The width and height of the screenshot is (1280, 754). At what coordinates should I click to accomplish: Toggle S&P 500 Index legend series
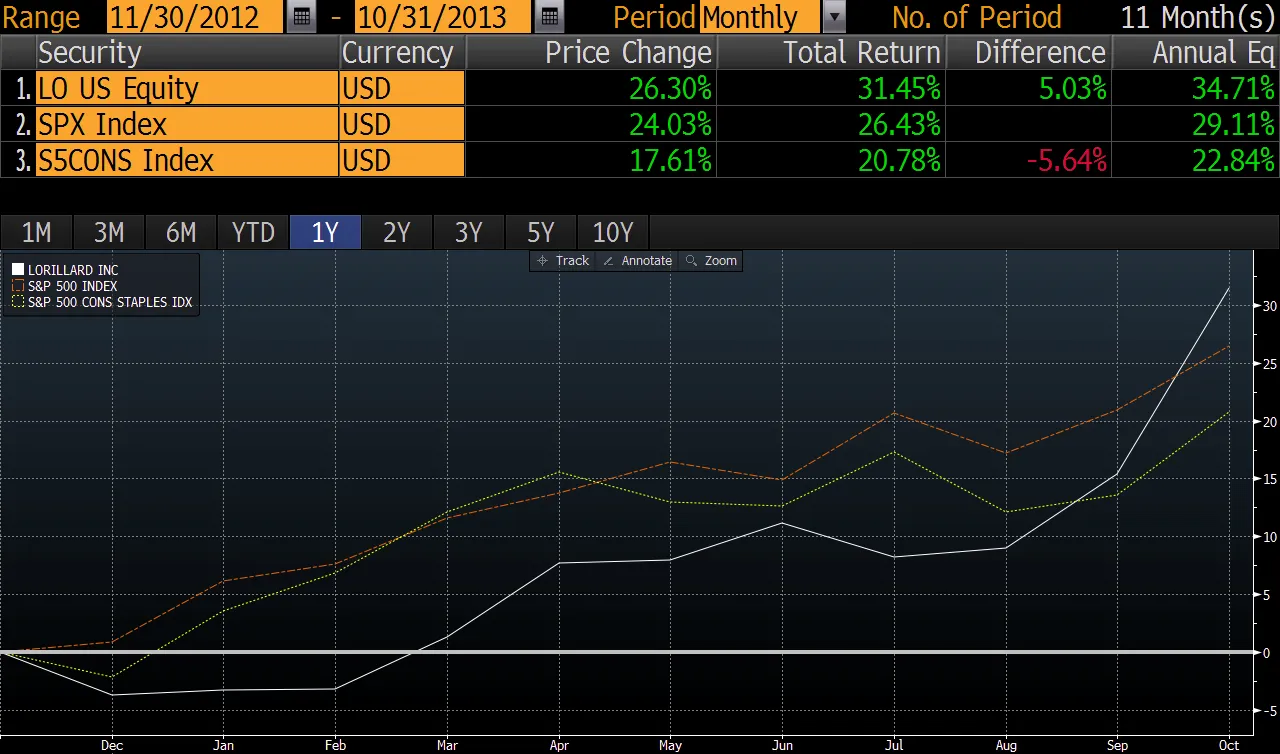pyautogui.click(x=18, y=286)
